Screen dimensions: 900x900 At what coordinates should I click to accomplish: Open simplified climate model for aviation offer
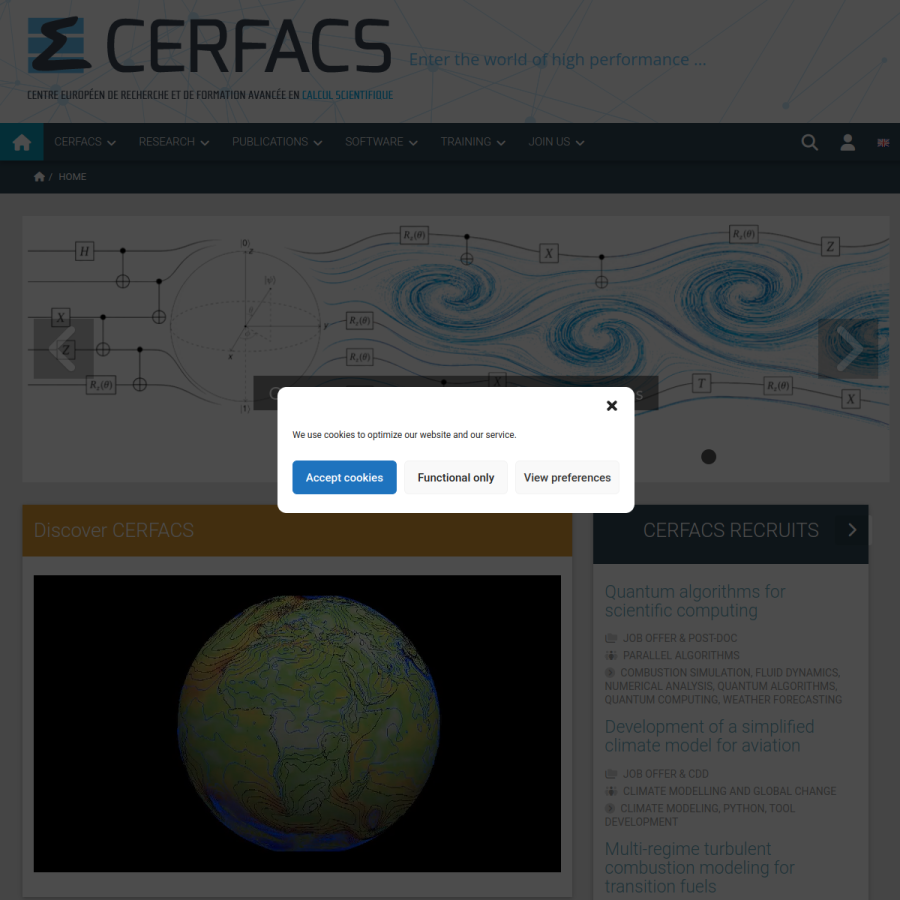[x=709, y=736]
